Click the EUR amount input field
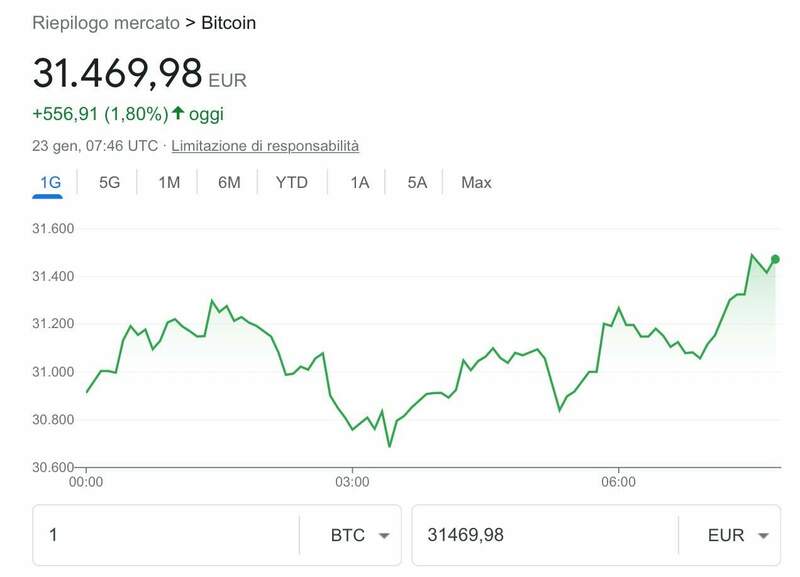Viewport: 800px width, 577px height. [x=544, y=535]
